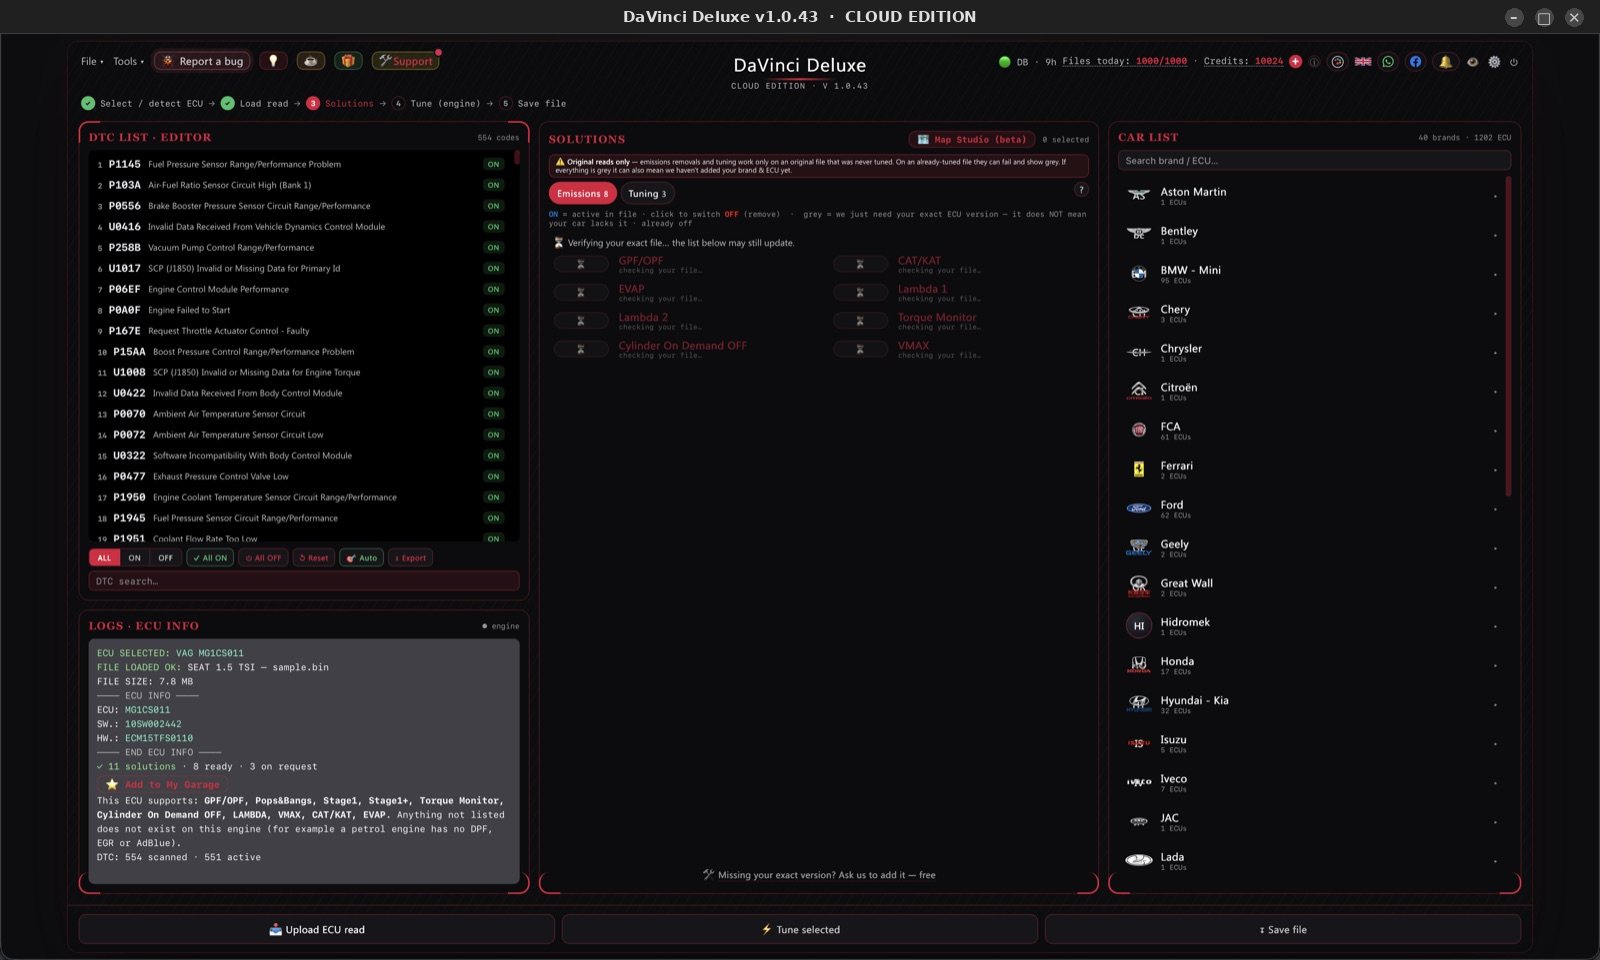Expand the Iveco brand row
The image size is (1600, 960).
(x=1312, y=783)
